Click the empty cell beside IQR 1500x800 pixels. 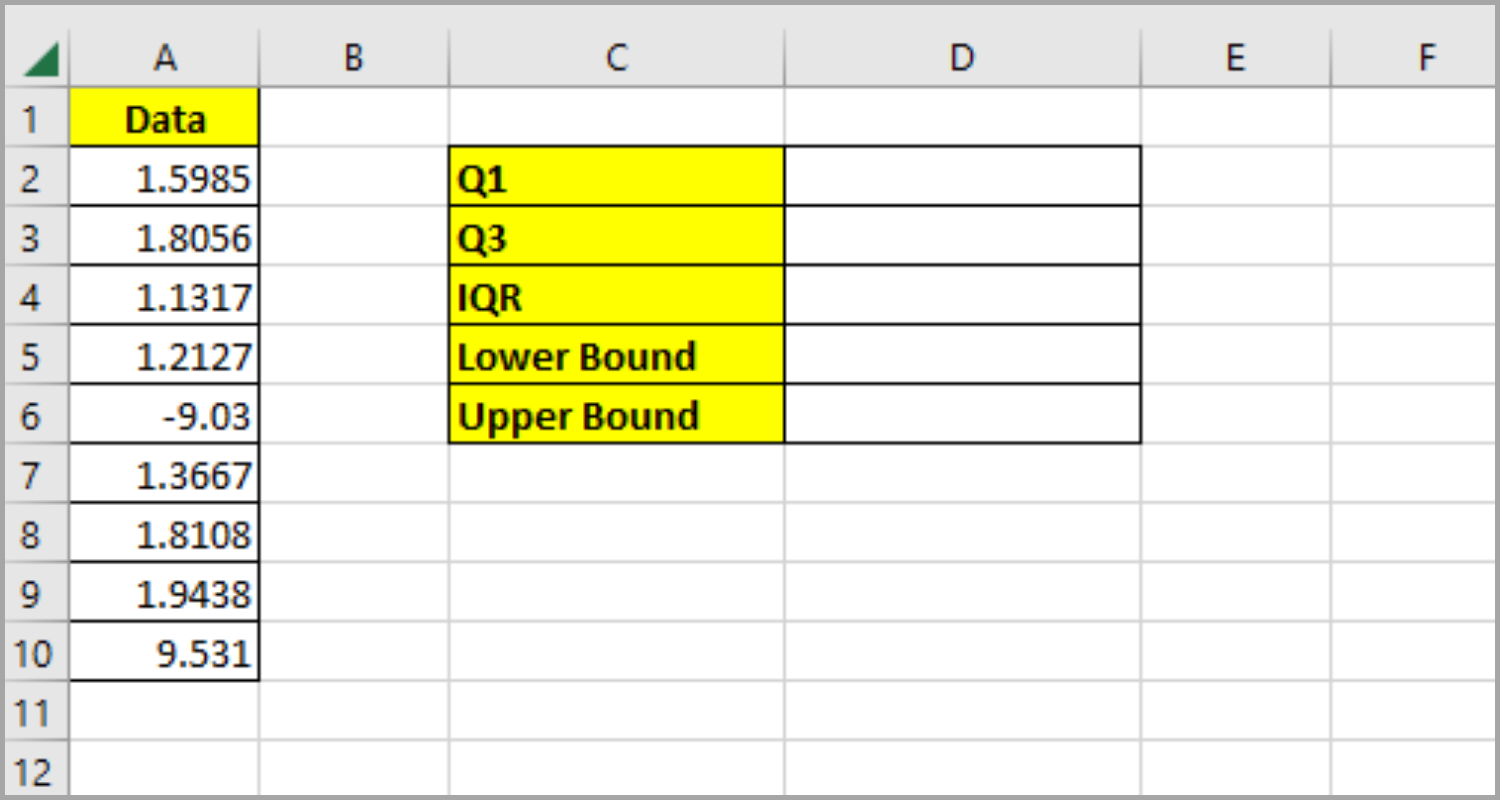961,296
